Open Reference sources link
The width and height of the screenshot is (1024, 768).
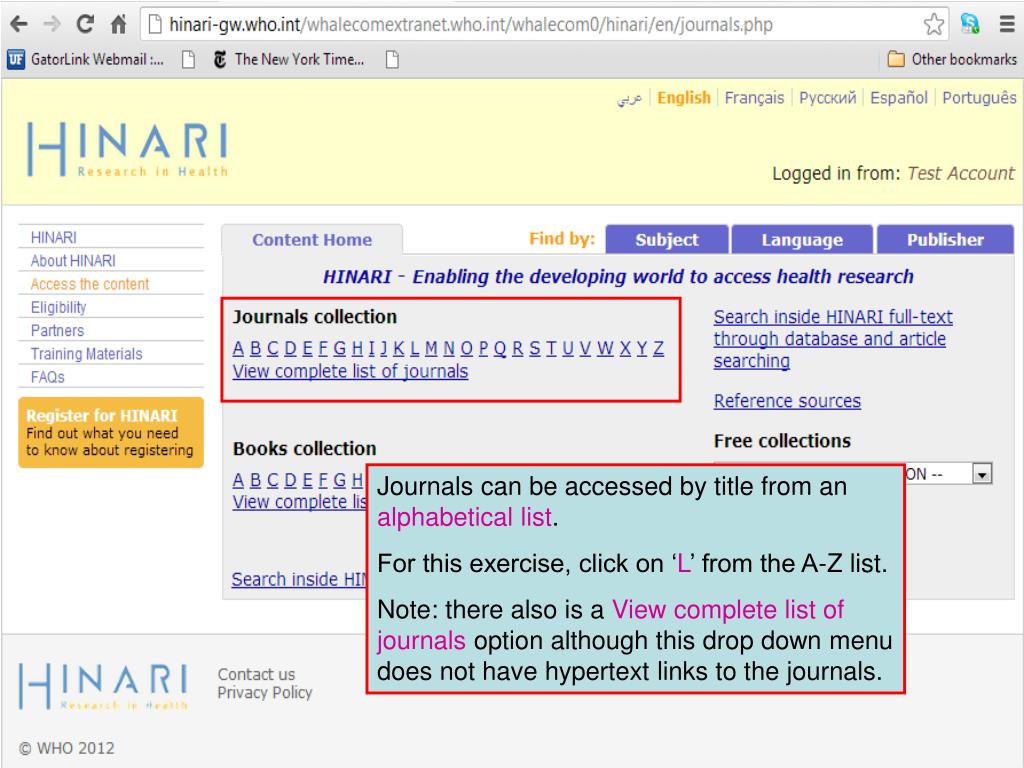click(x=787, y=401)
